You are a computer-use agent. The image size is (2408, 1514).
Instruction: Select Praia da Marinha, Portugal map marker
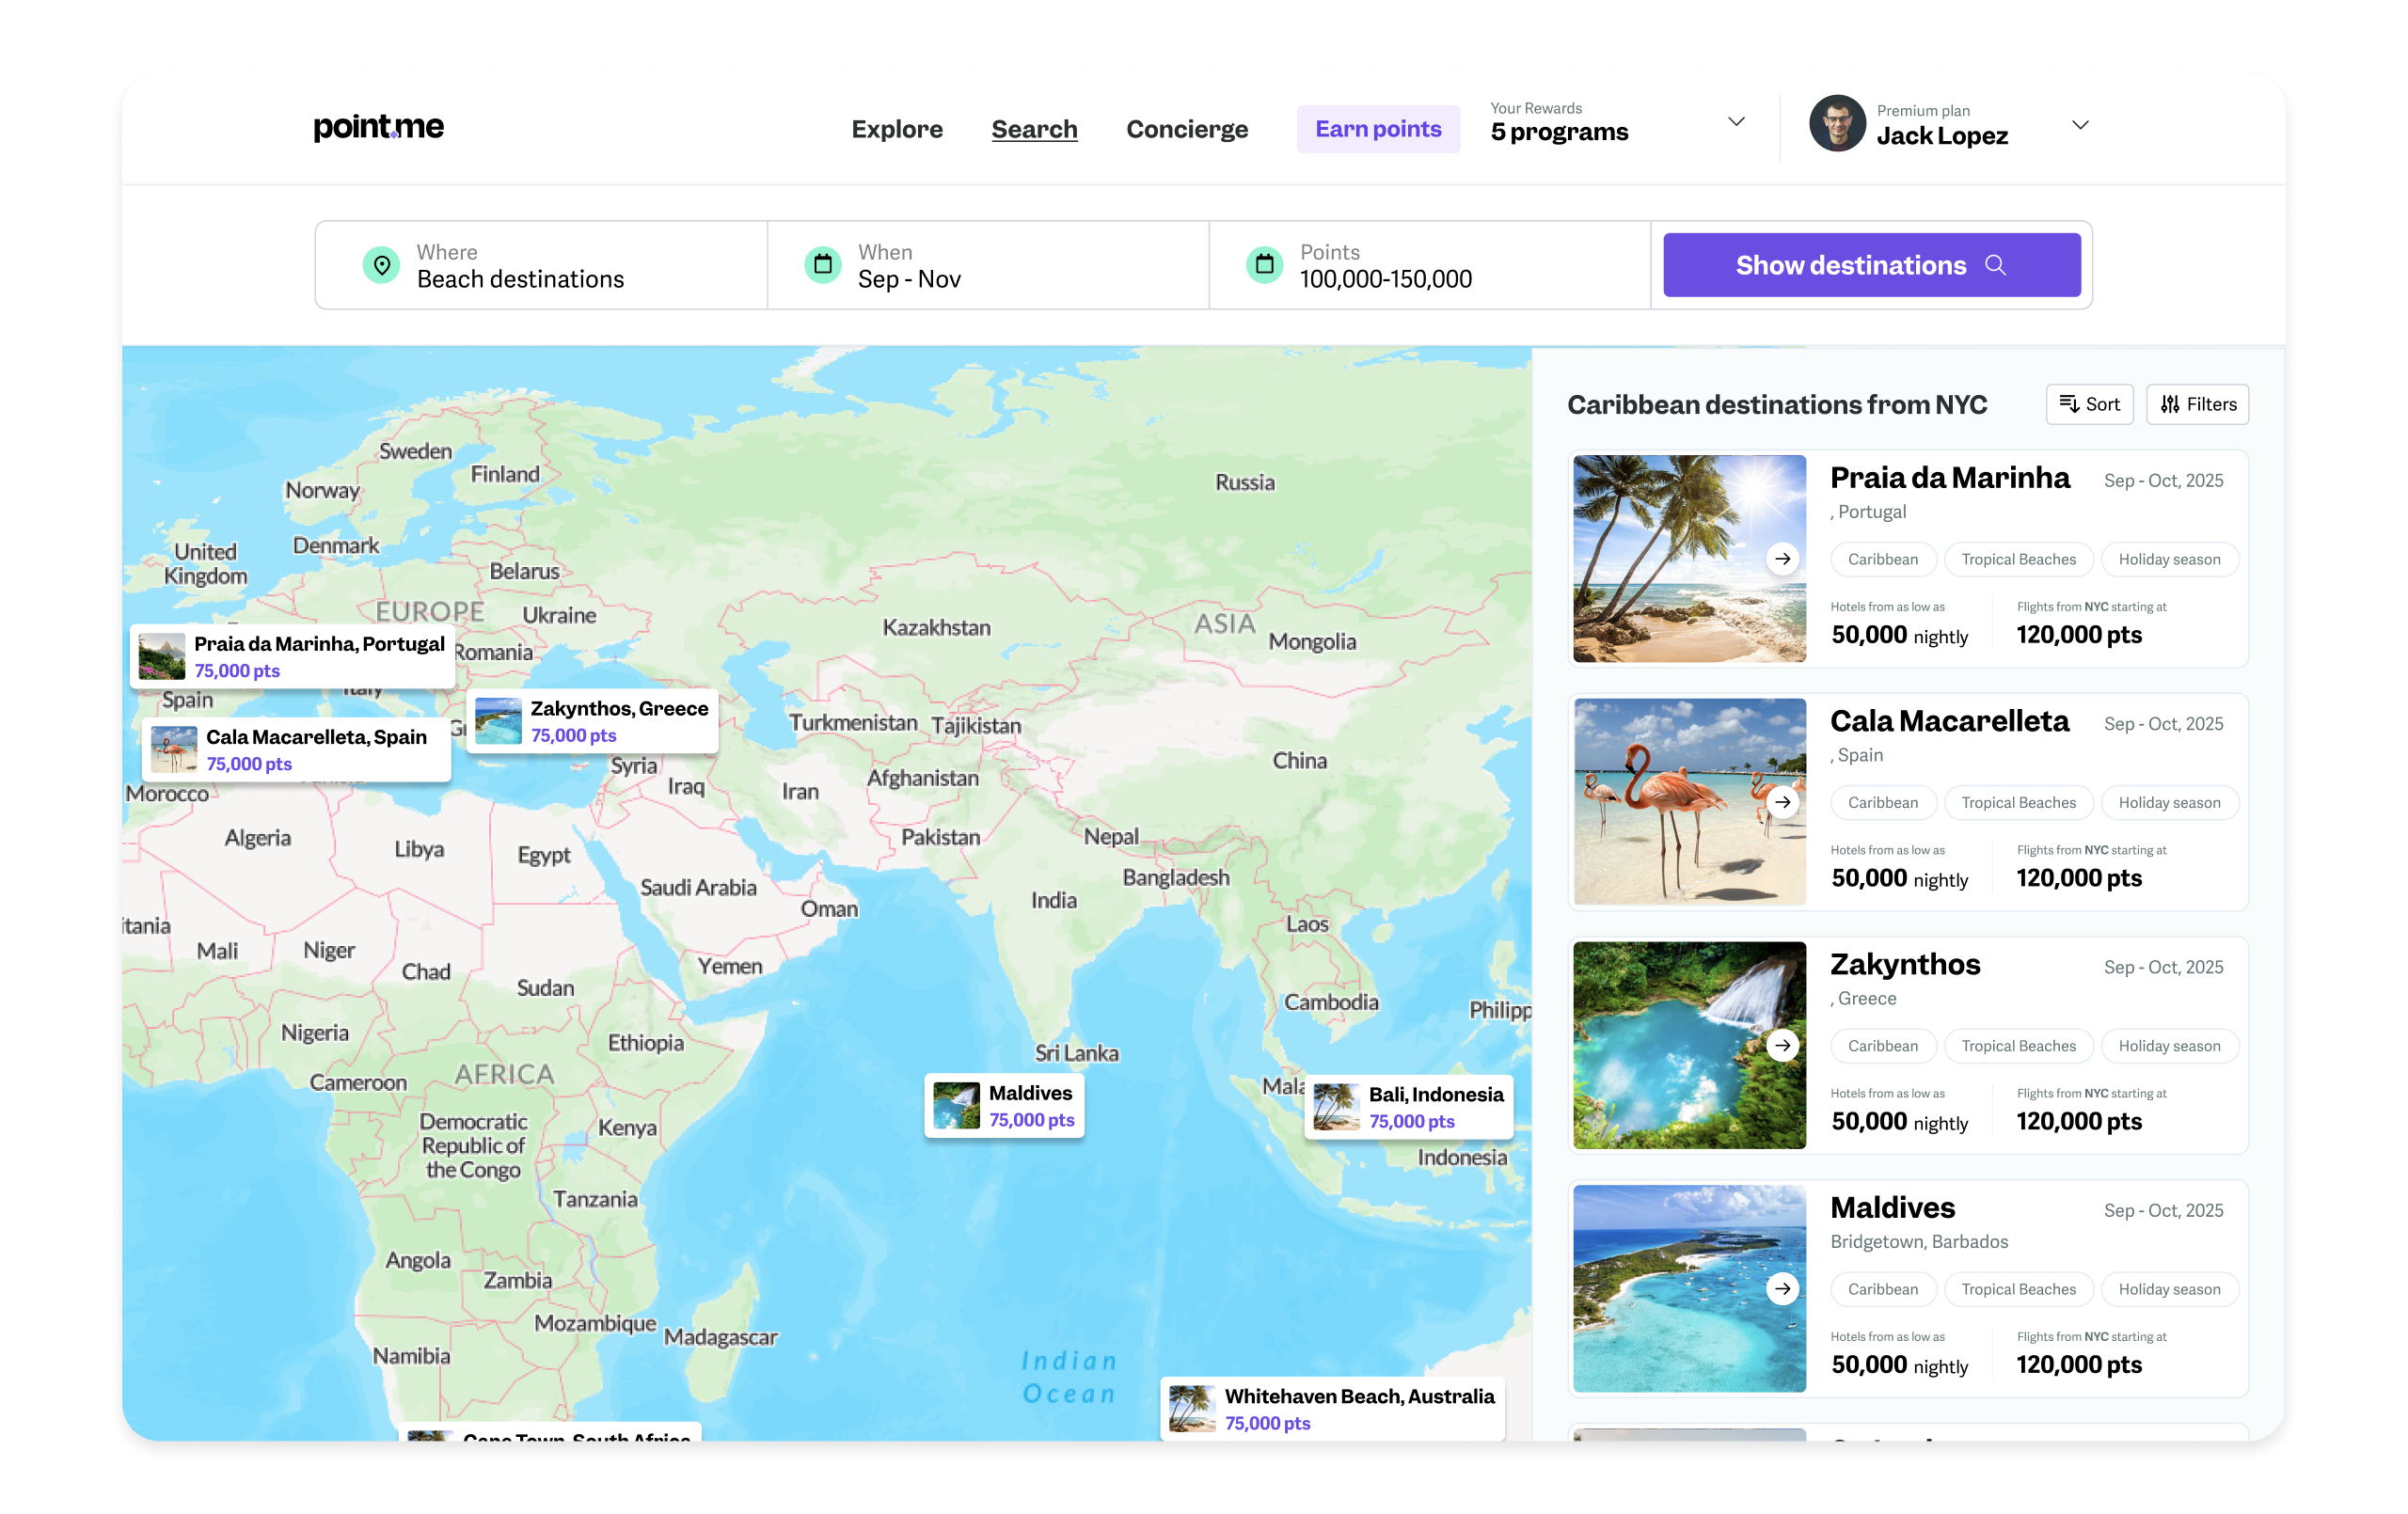[292, 657]
